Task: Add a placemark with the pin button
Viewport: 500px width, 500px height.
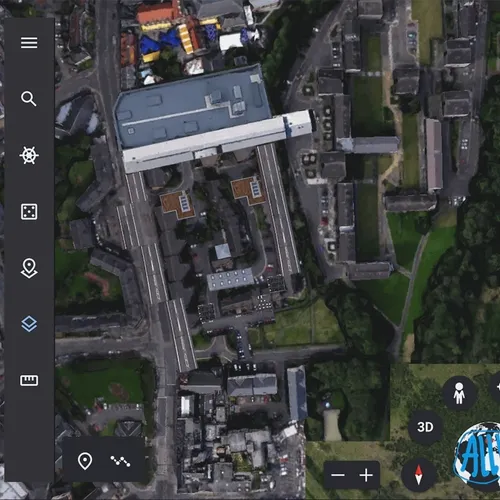Action: click(85, 461)
